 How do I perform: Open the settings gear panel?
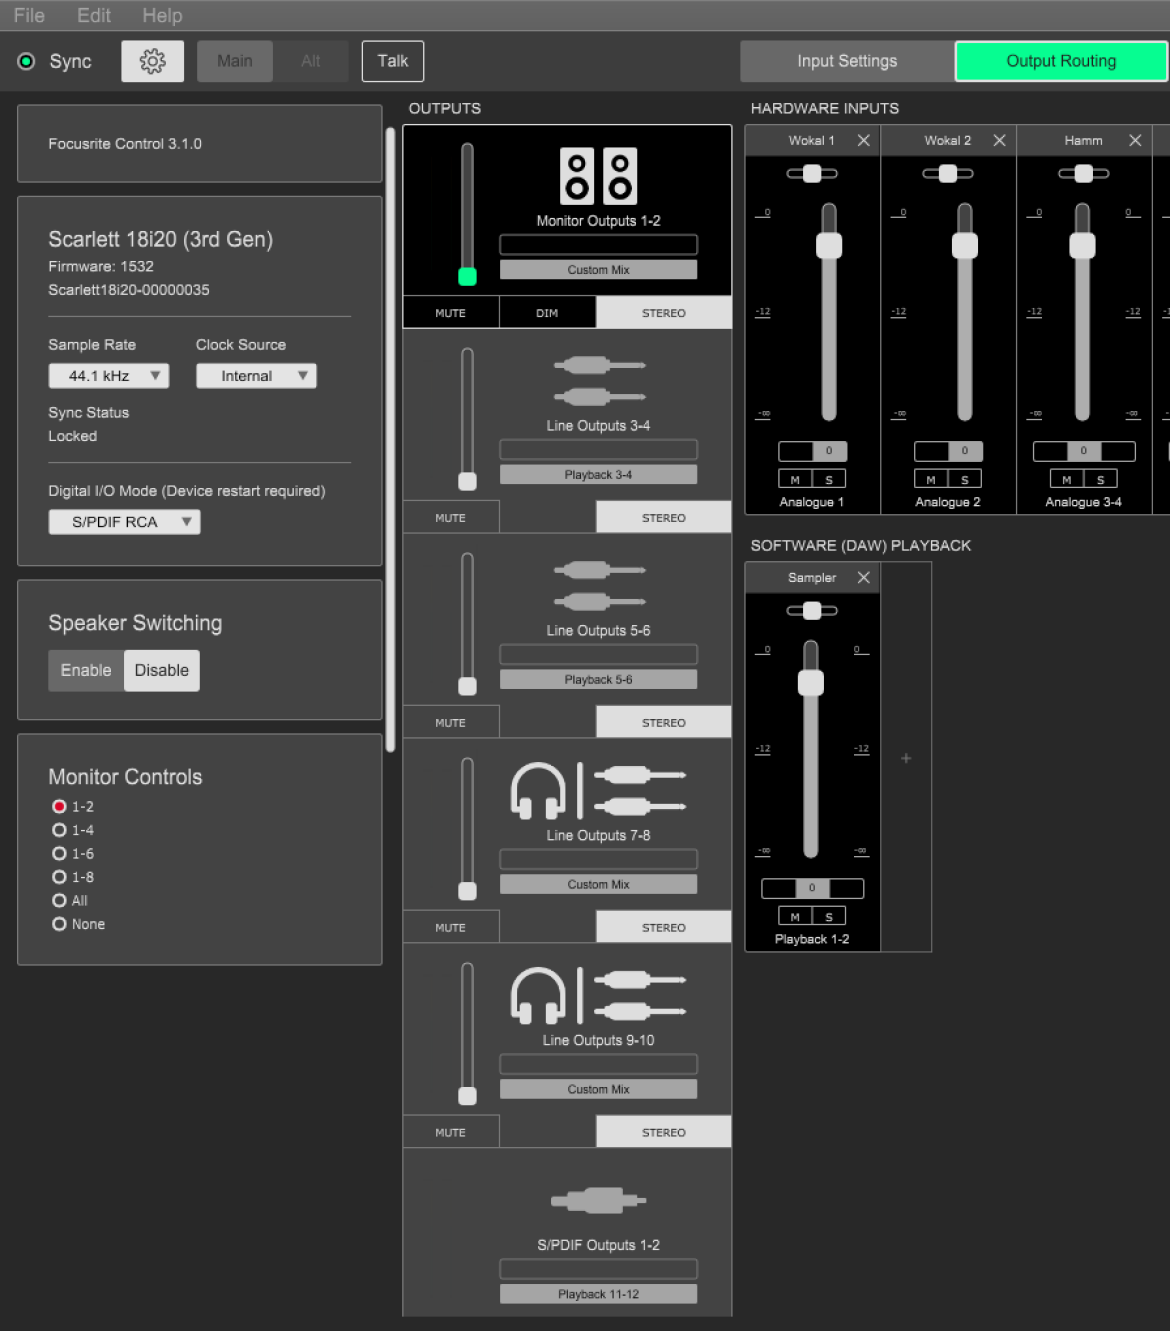[x=152, y=61]
